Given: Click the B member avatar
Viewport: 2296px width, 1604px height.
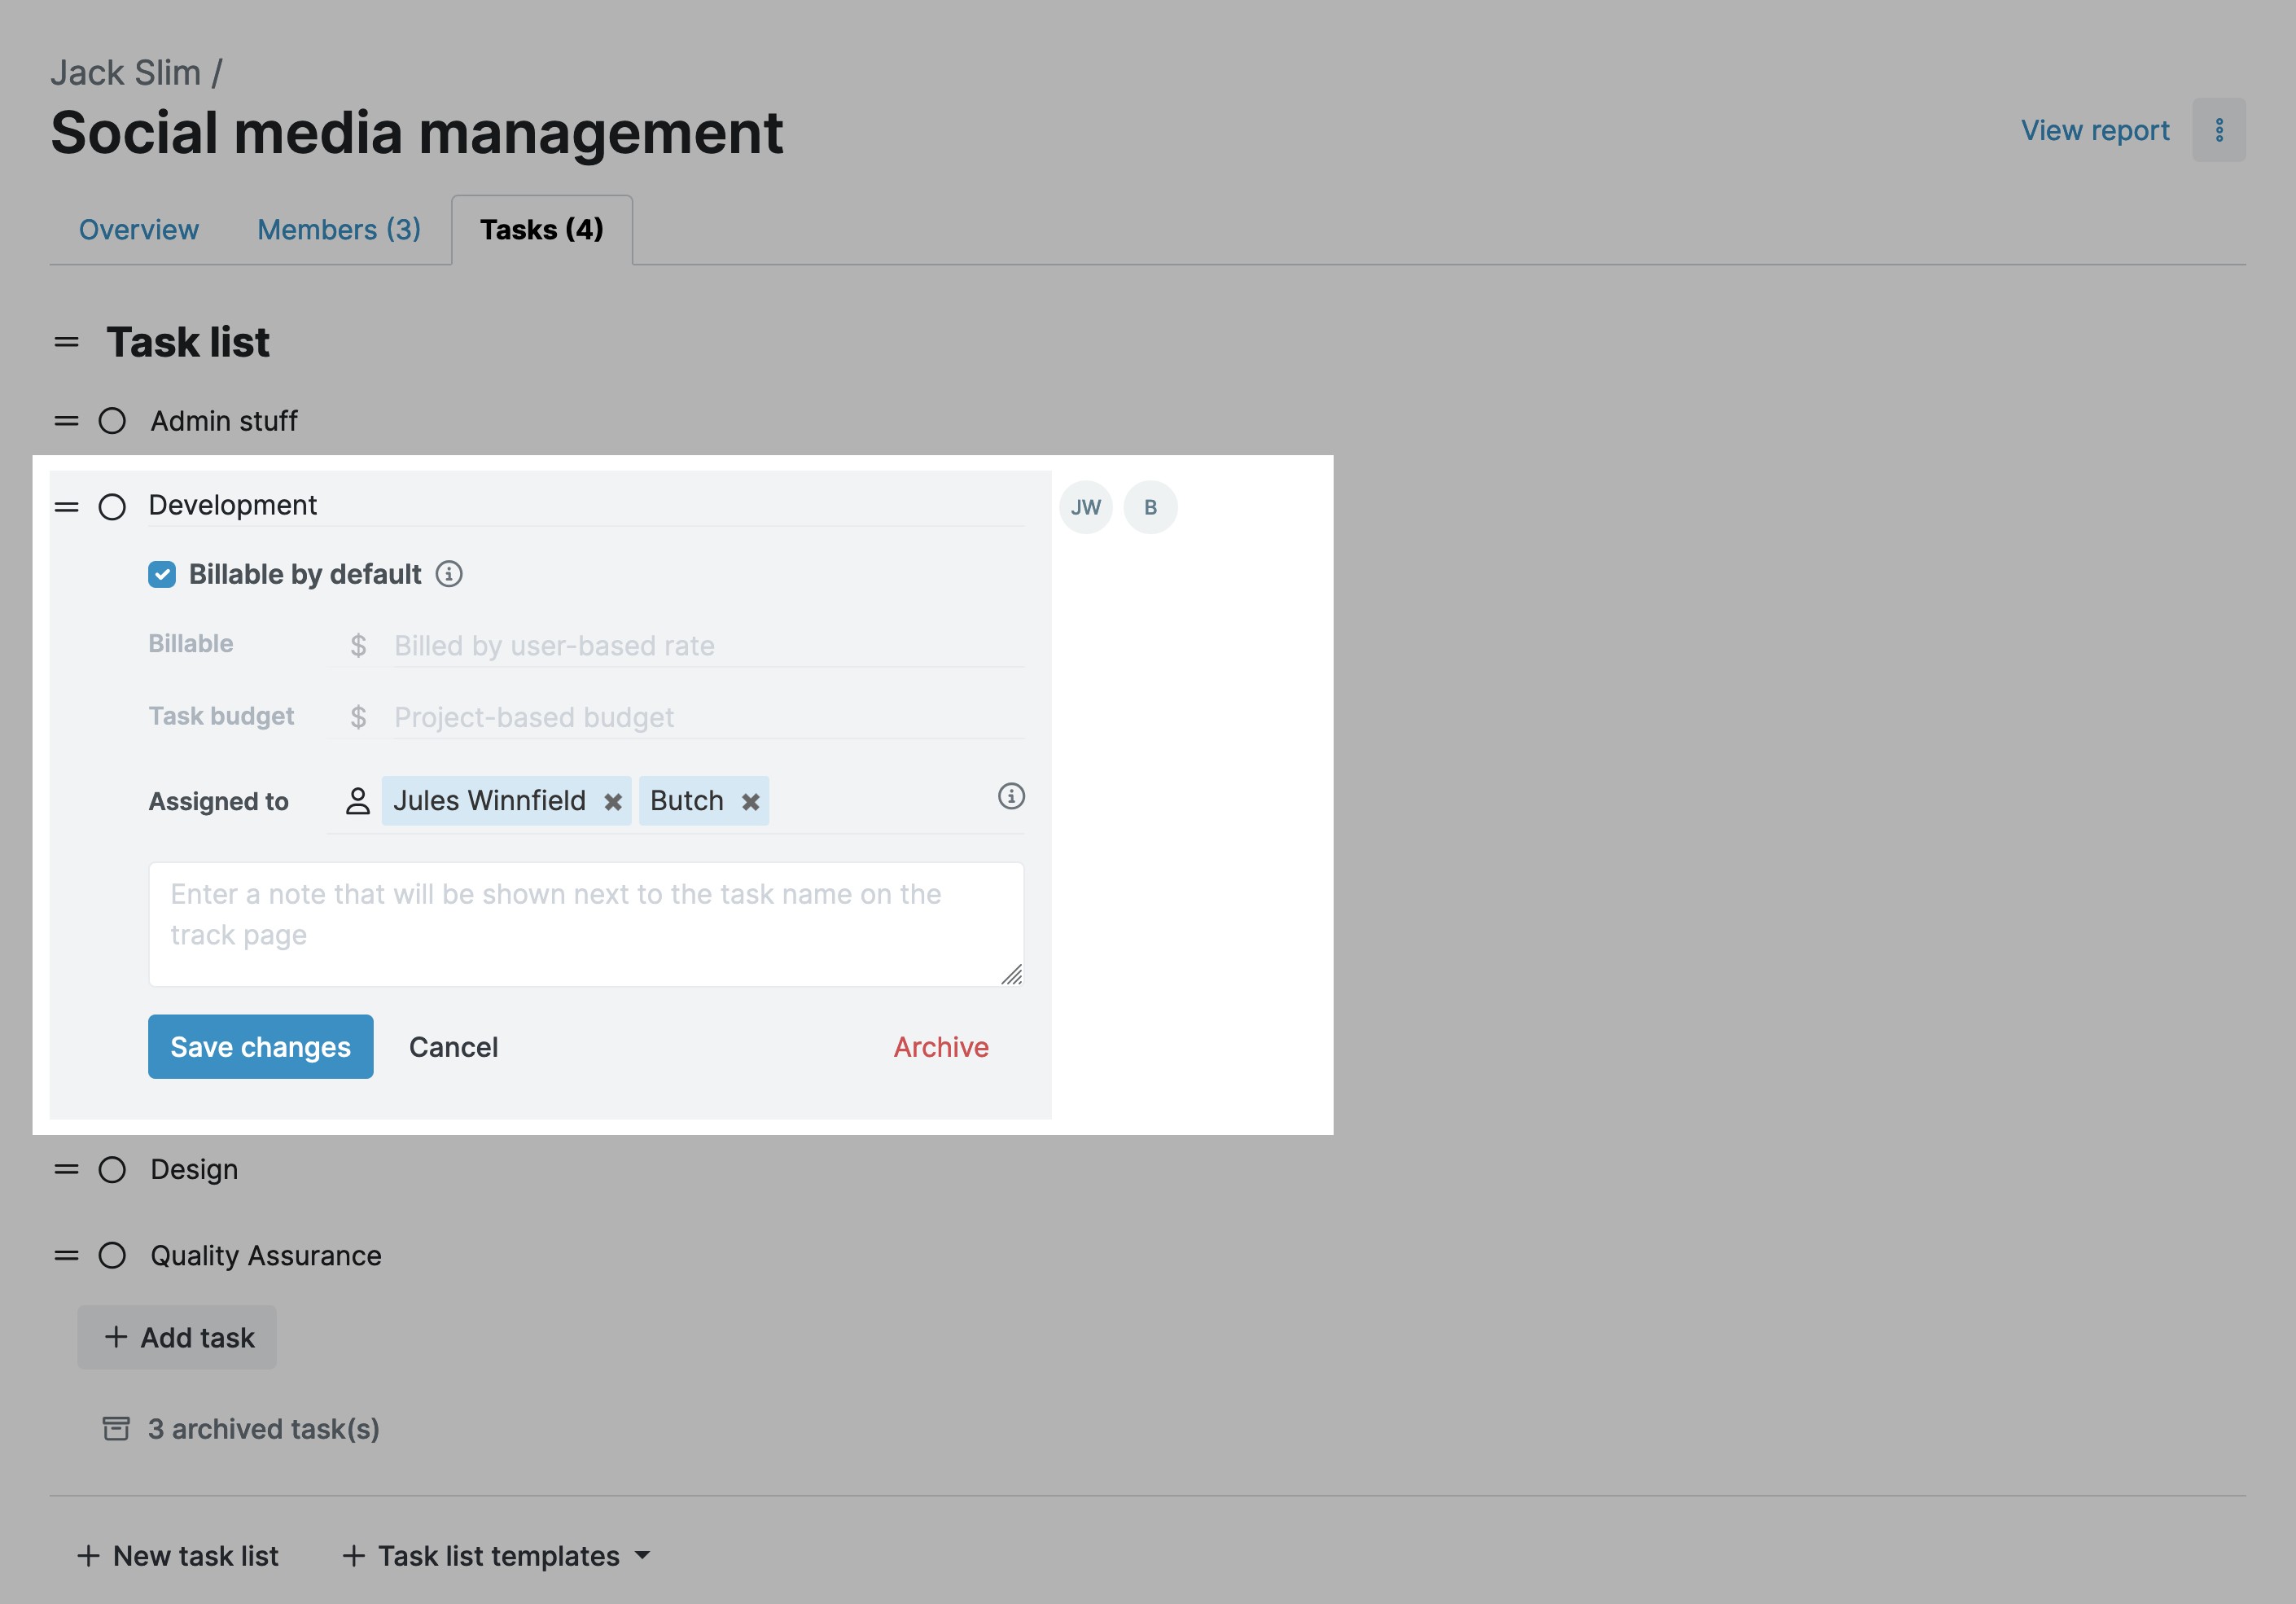Looking at the screenshot, I should click(1150, 507).
